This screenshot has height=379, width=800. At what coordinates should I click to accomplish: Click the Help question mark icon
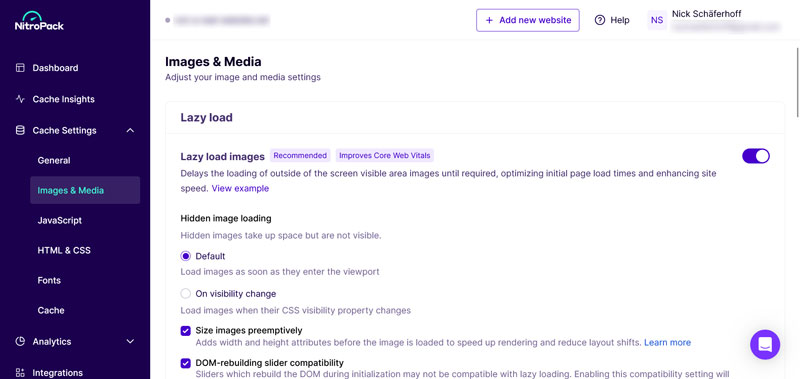click(600, 20)
